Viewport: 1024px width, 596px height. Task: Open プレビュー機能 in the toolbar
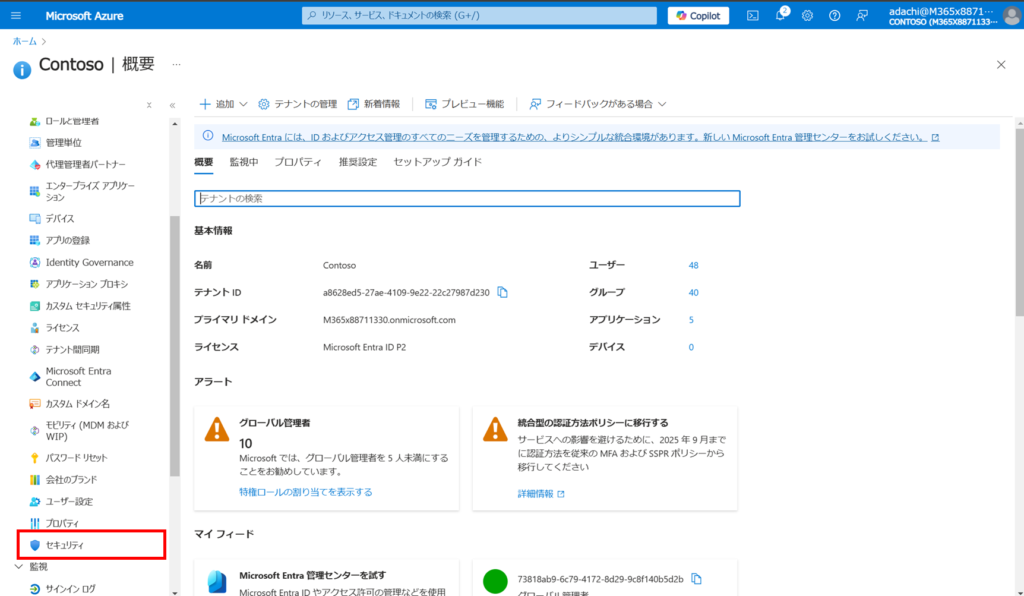pyautogui.click(x=464, y=104)
